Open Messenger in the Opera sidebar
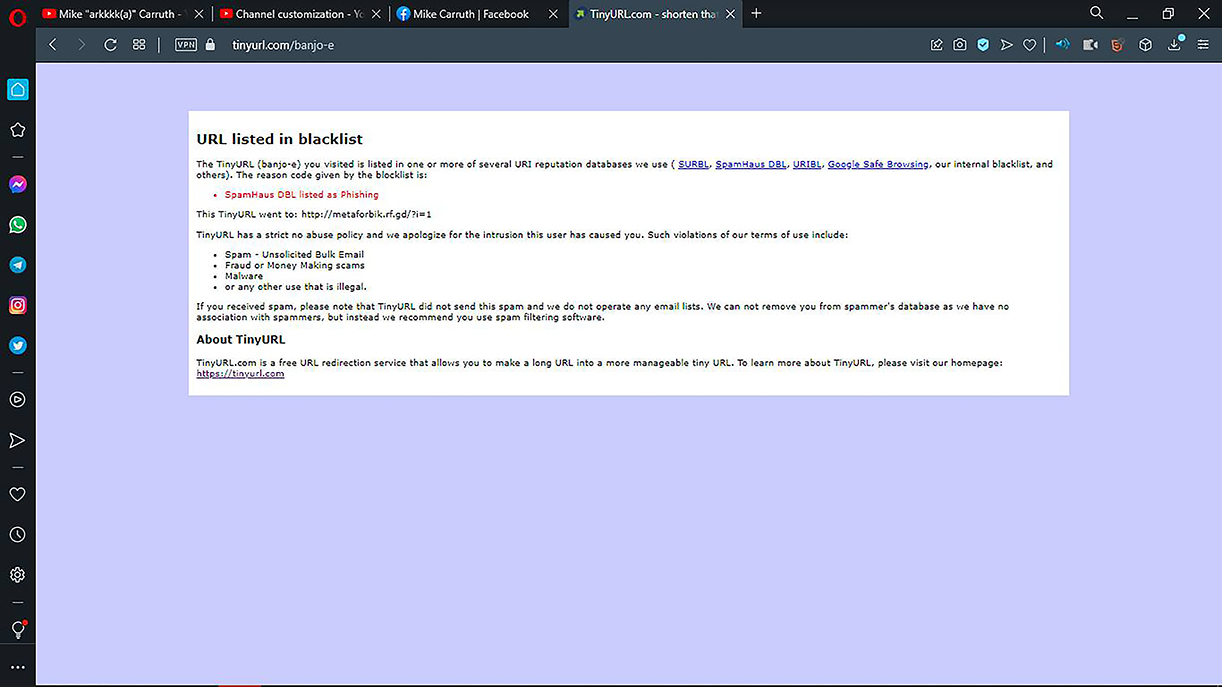 (x=17, y=185)
